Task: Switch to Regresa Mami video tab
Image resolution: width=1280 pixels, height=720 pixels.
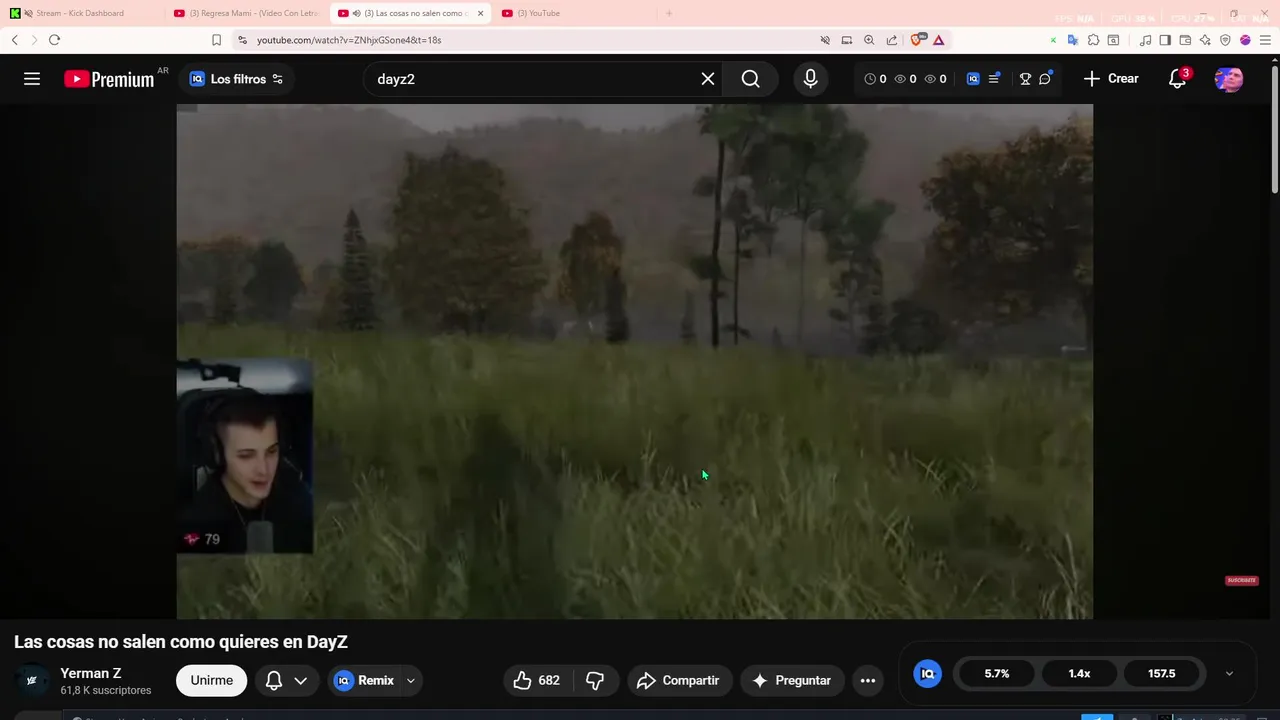Action: pyautogui.click(x=246, y=13)
